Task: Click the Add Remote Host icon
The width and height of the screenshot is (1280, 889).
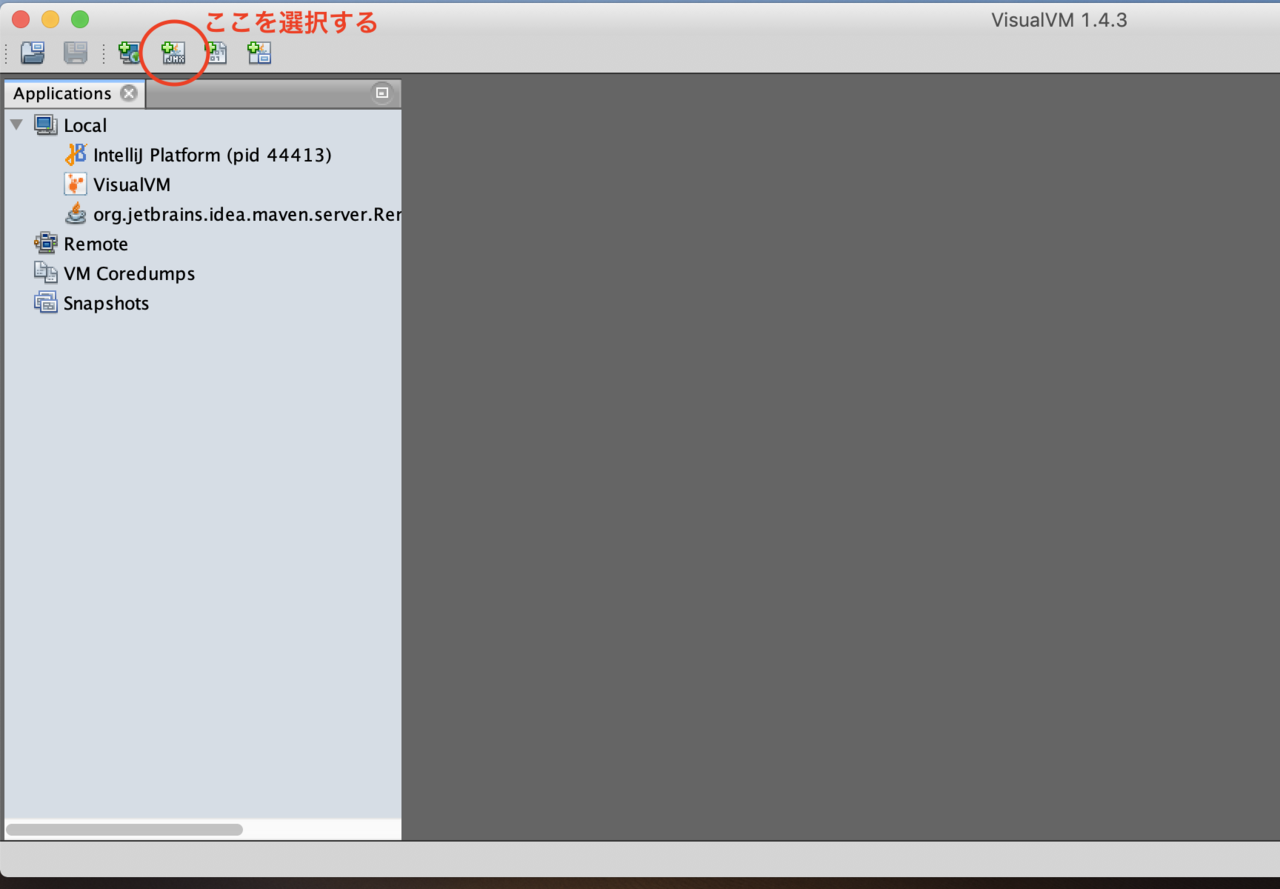Action: coord(130,53)
